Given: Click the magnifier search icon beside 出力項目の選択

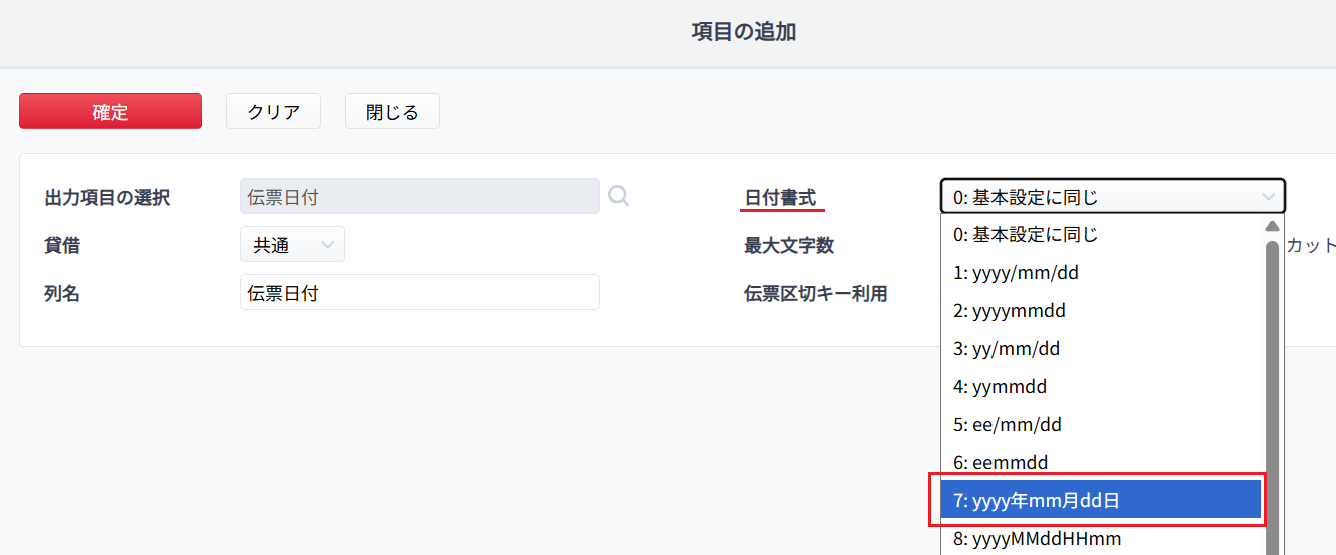Looking at the screenshot, I should pyautogui.click(x=619, y=196).
